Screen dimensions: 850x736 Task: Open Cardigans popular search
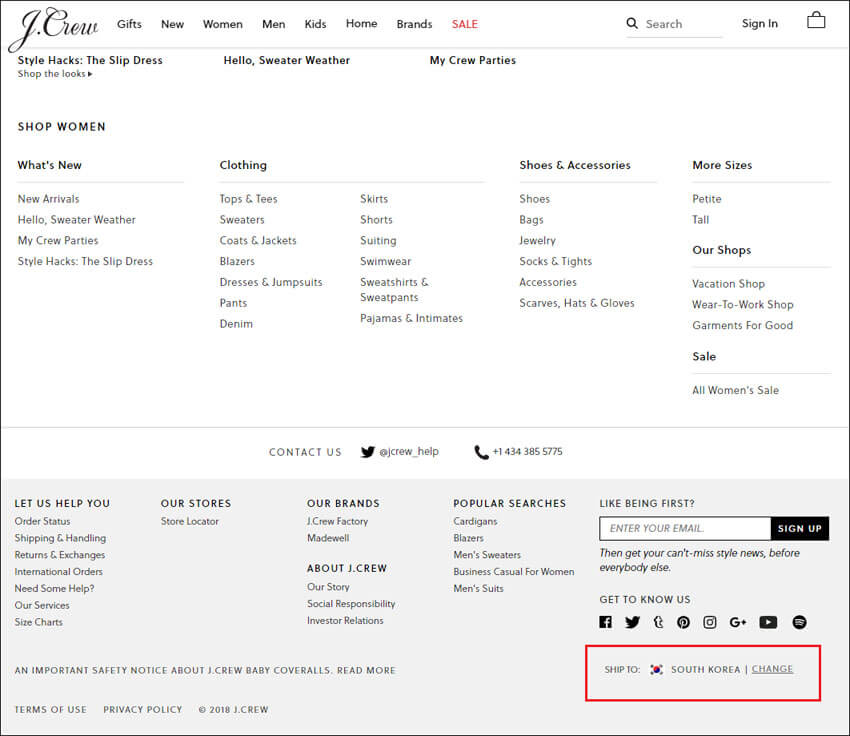click(x=475, y=521)
